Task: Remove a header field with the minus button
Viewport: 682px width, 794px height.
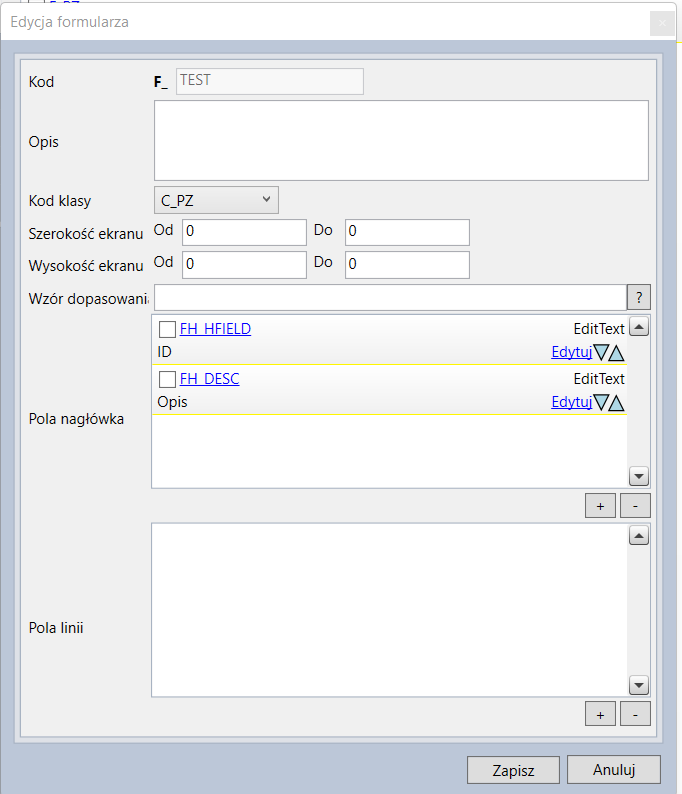Action: [635, 506]
